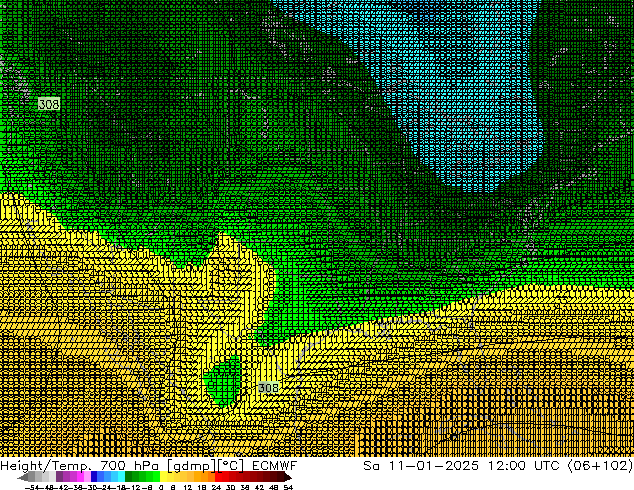Click the legend value 54
This screenshot has width=634, height=490.
[x=288, y=487]
